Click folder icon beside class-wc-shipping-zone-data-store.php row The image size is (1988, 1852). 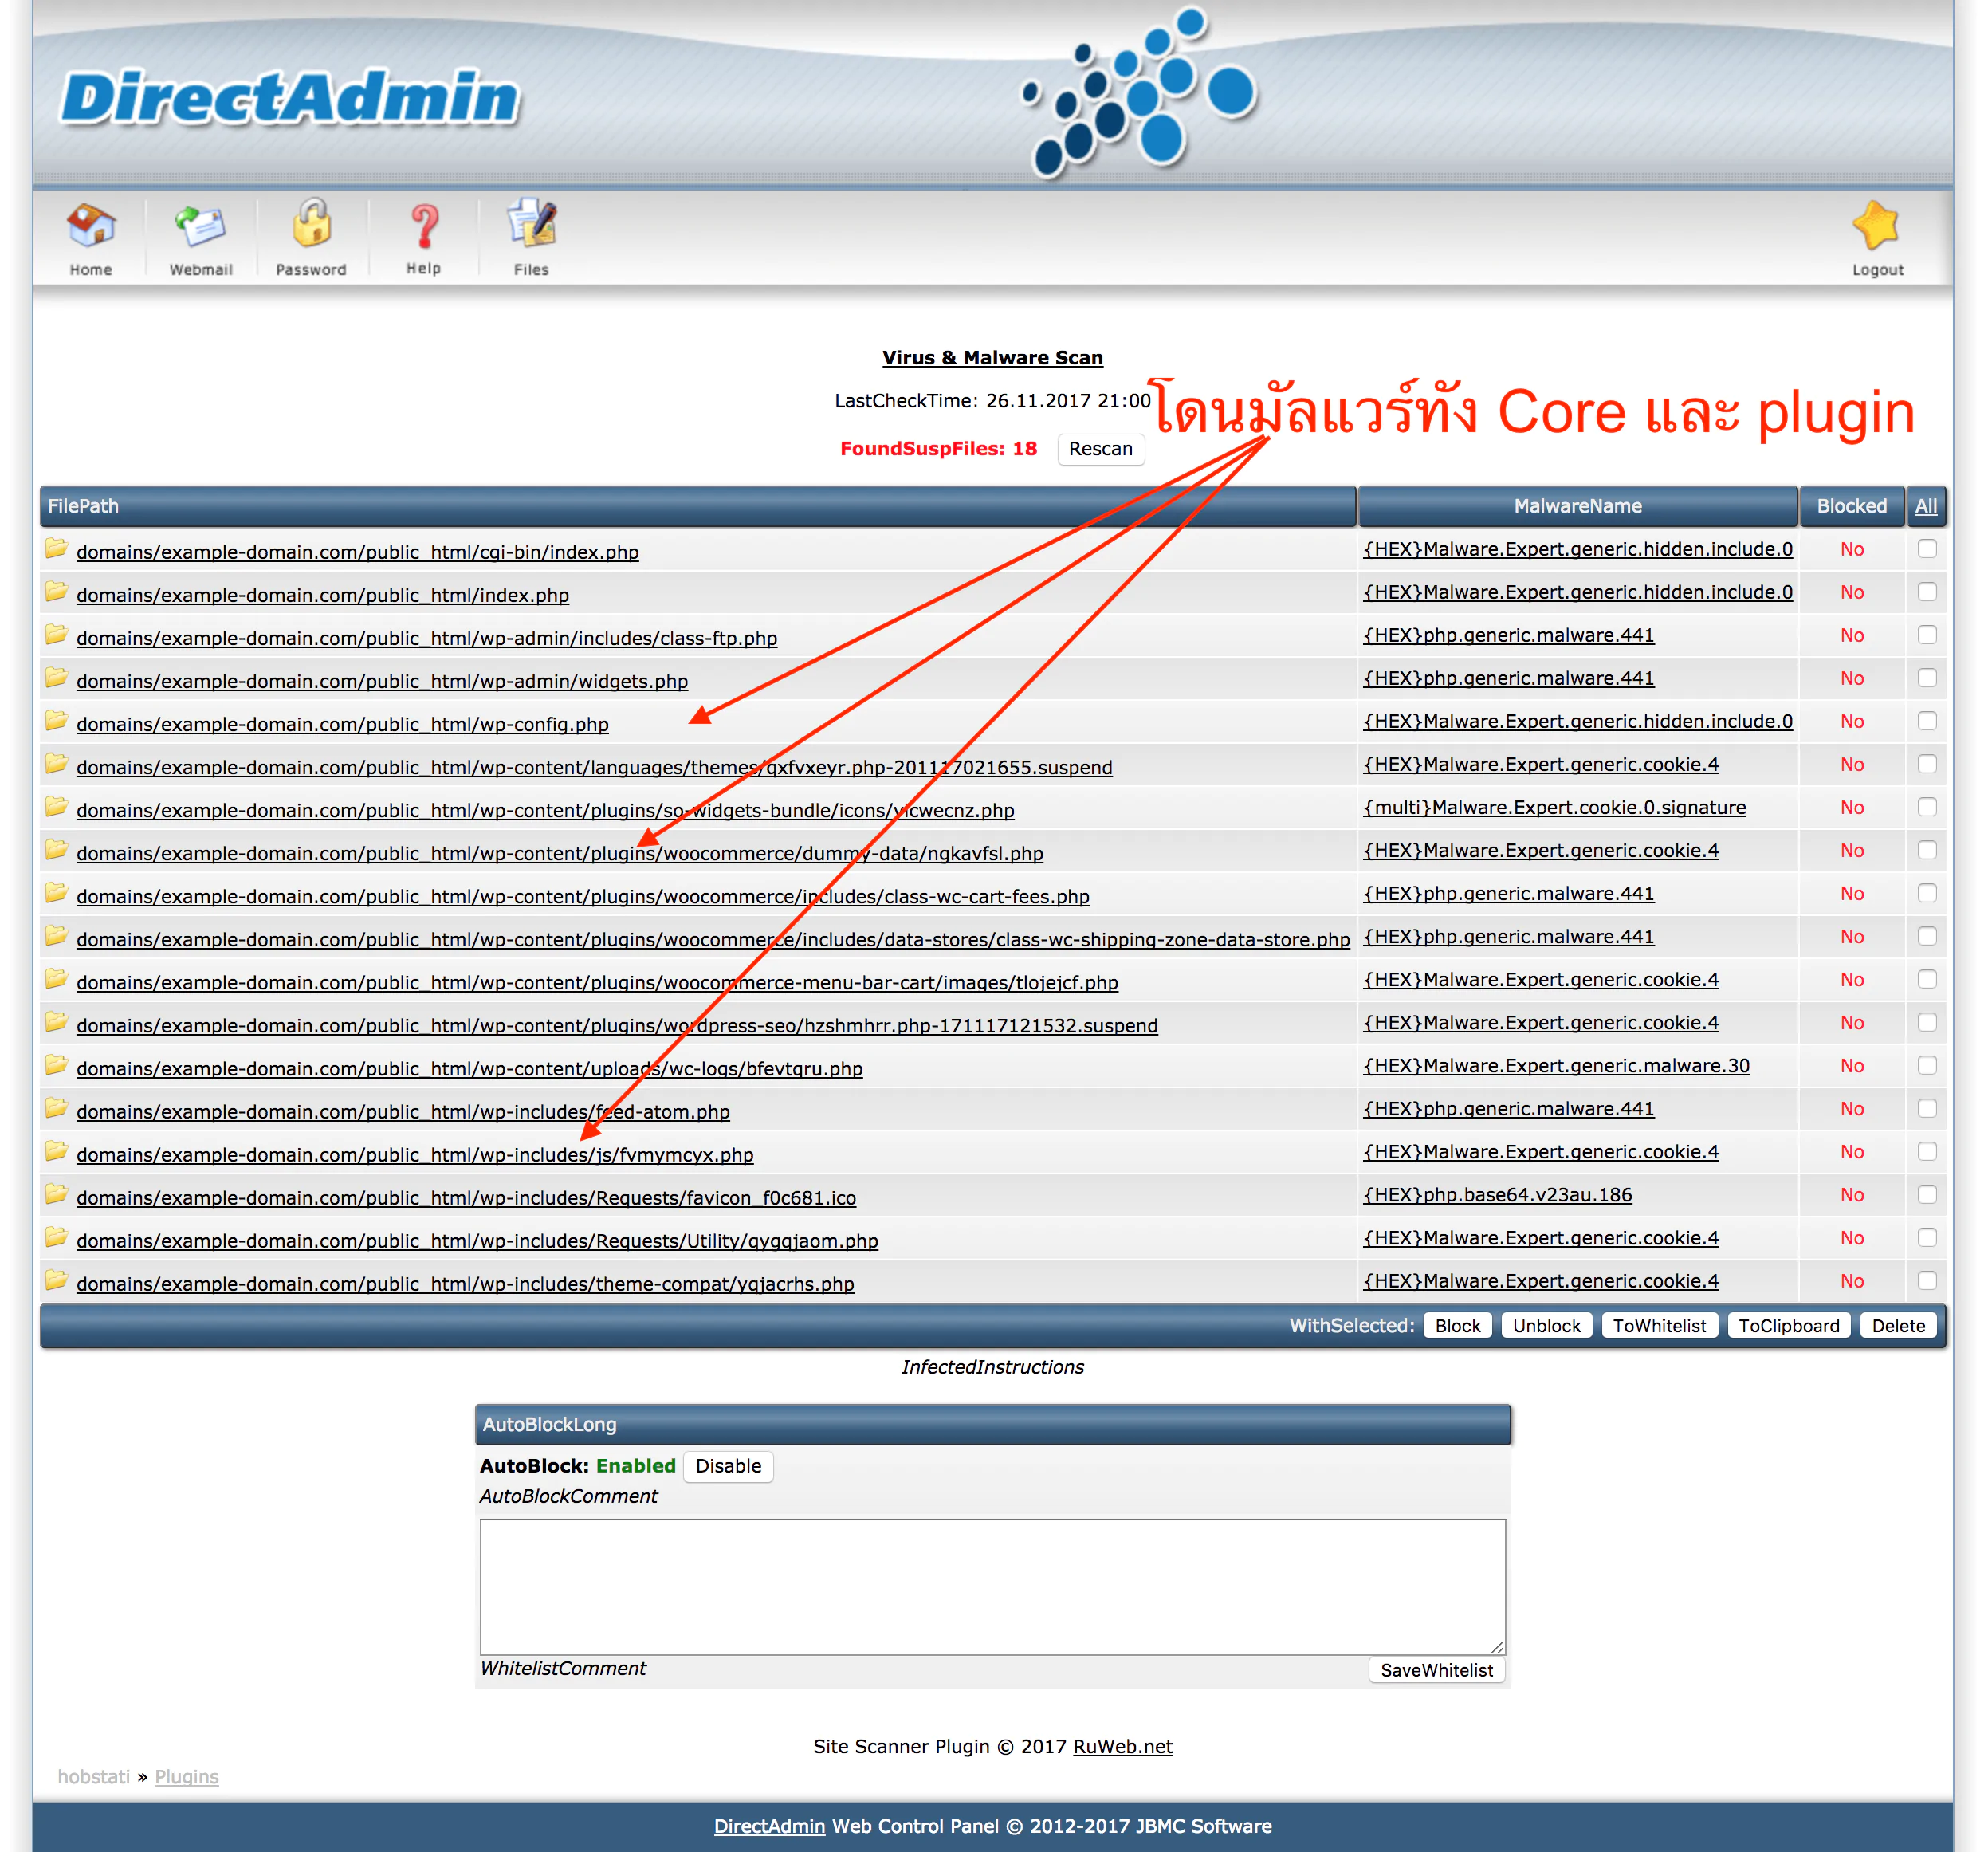pyautogui.click(x=57, y=936)
